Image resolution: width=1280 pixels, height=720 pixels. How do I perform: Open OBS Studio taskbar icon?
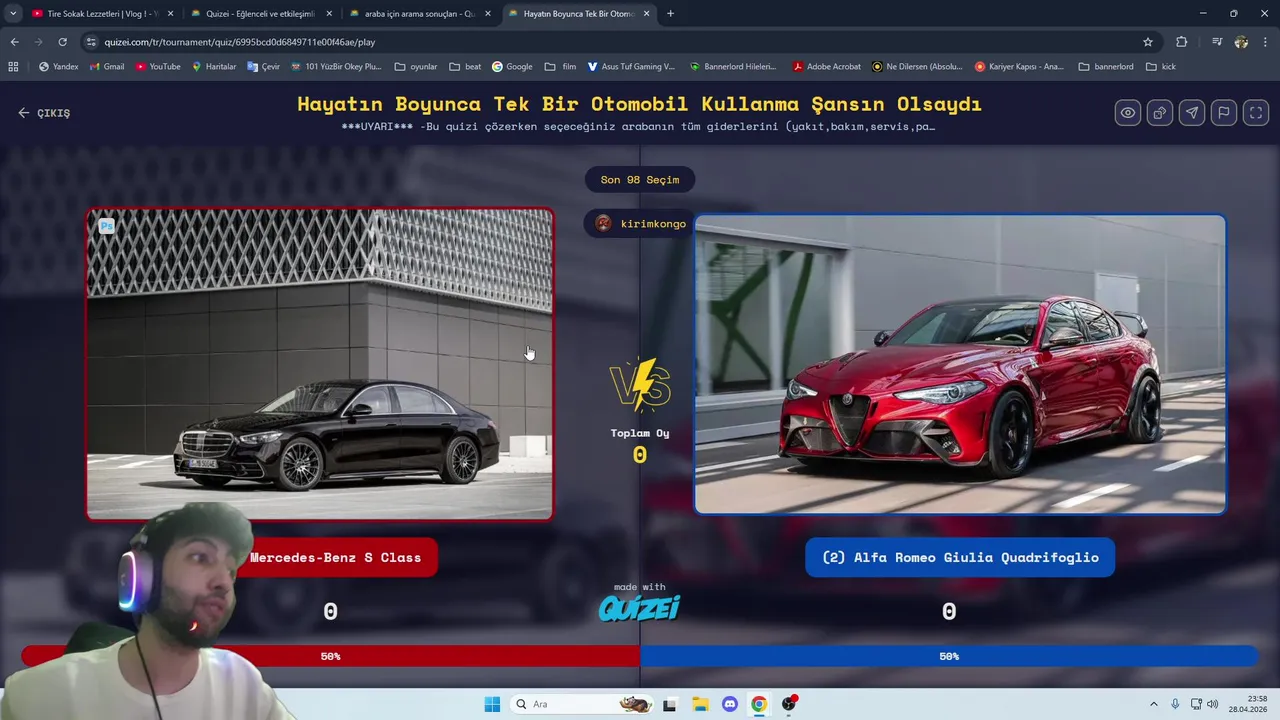coord(789,704)
